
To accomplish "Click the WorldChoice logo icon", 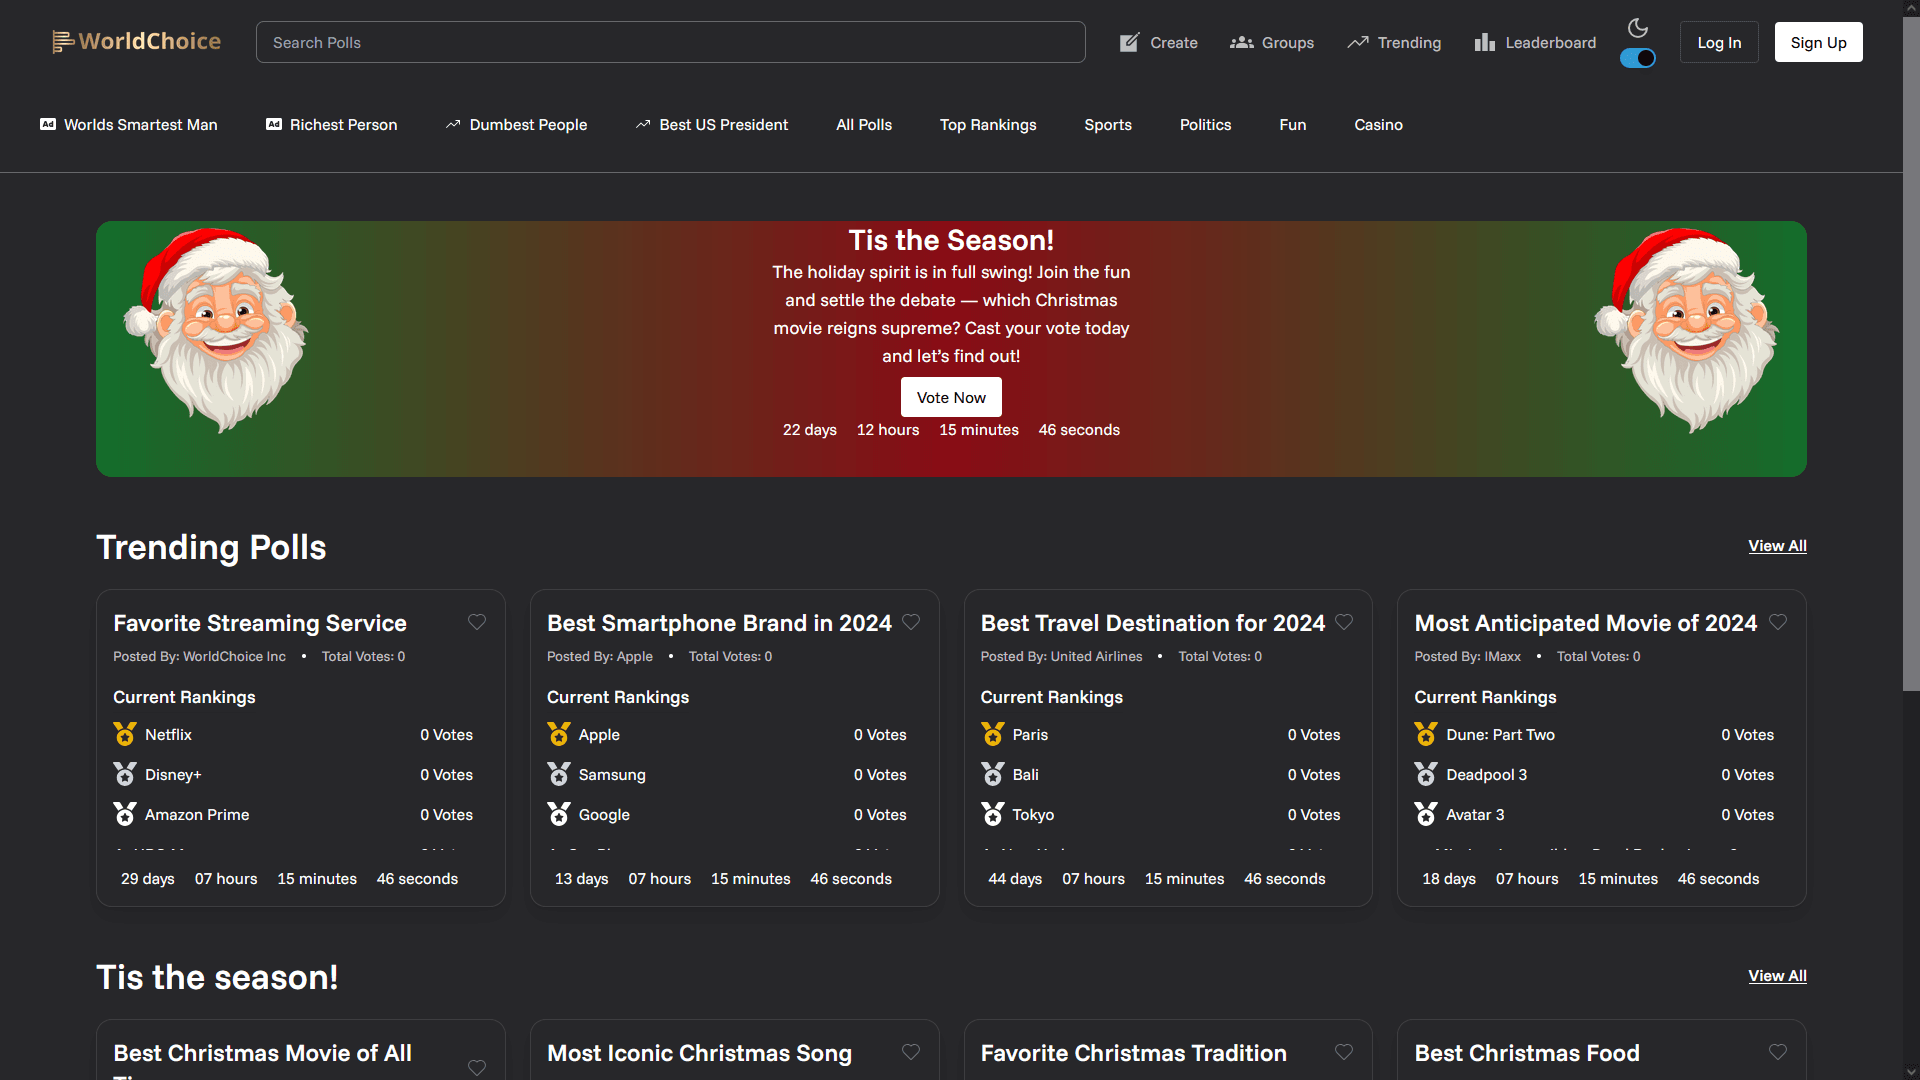I will click(62, 42).
